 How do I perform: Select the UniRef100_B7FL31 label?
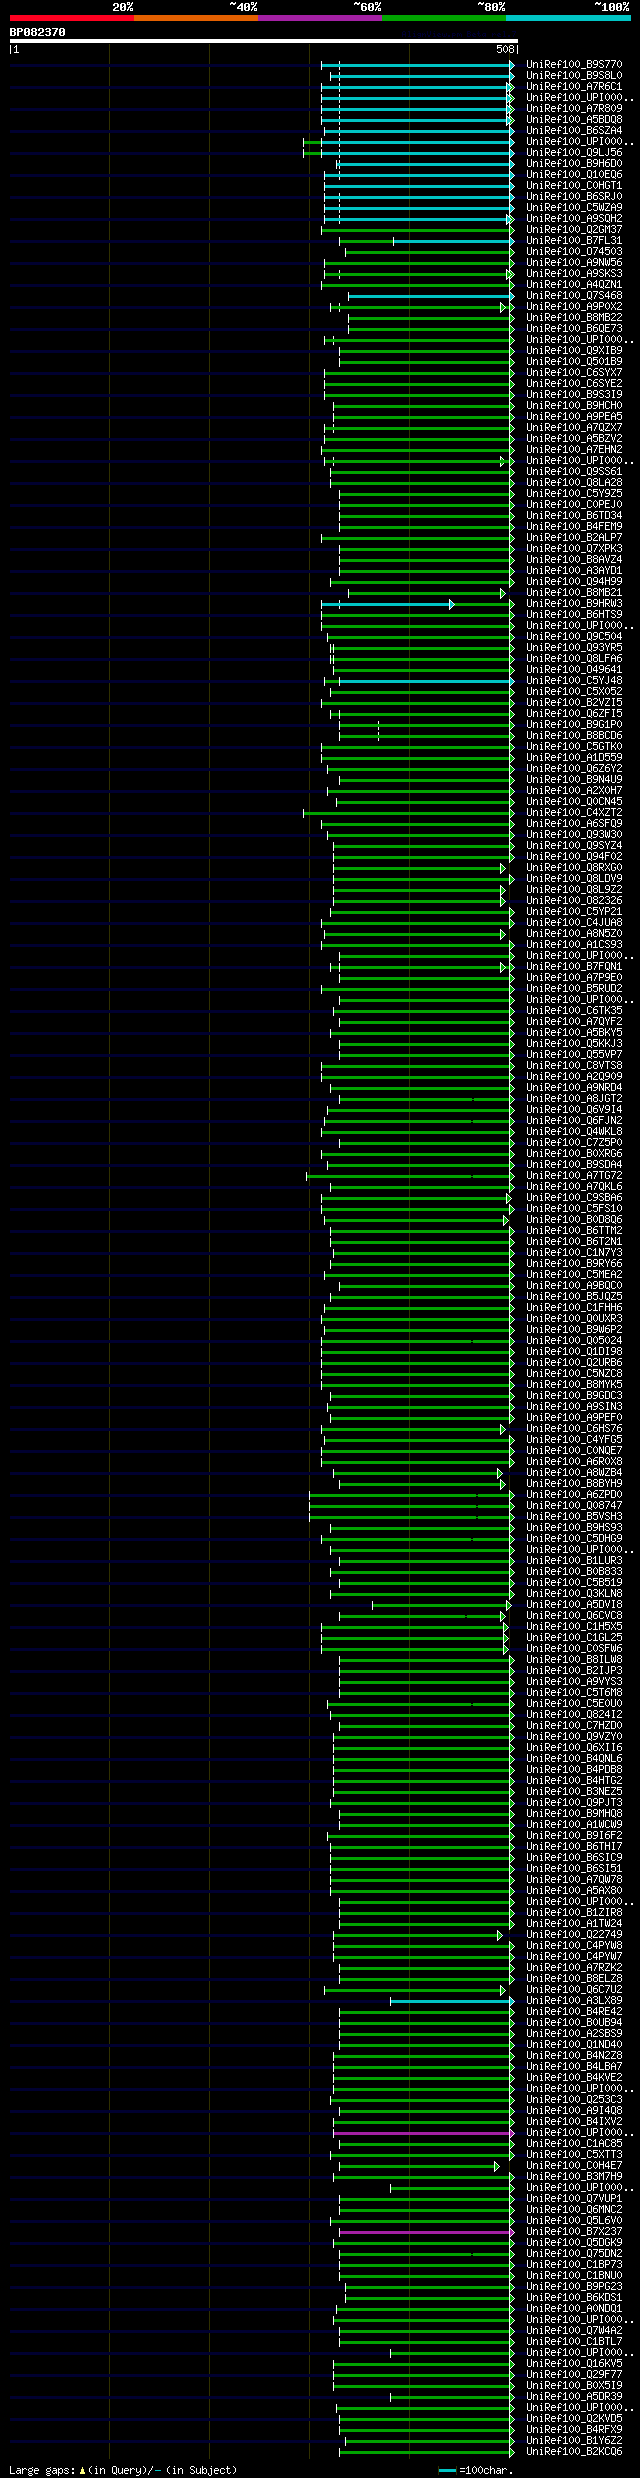click(574, 241)
